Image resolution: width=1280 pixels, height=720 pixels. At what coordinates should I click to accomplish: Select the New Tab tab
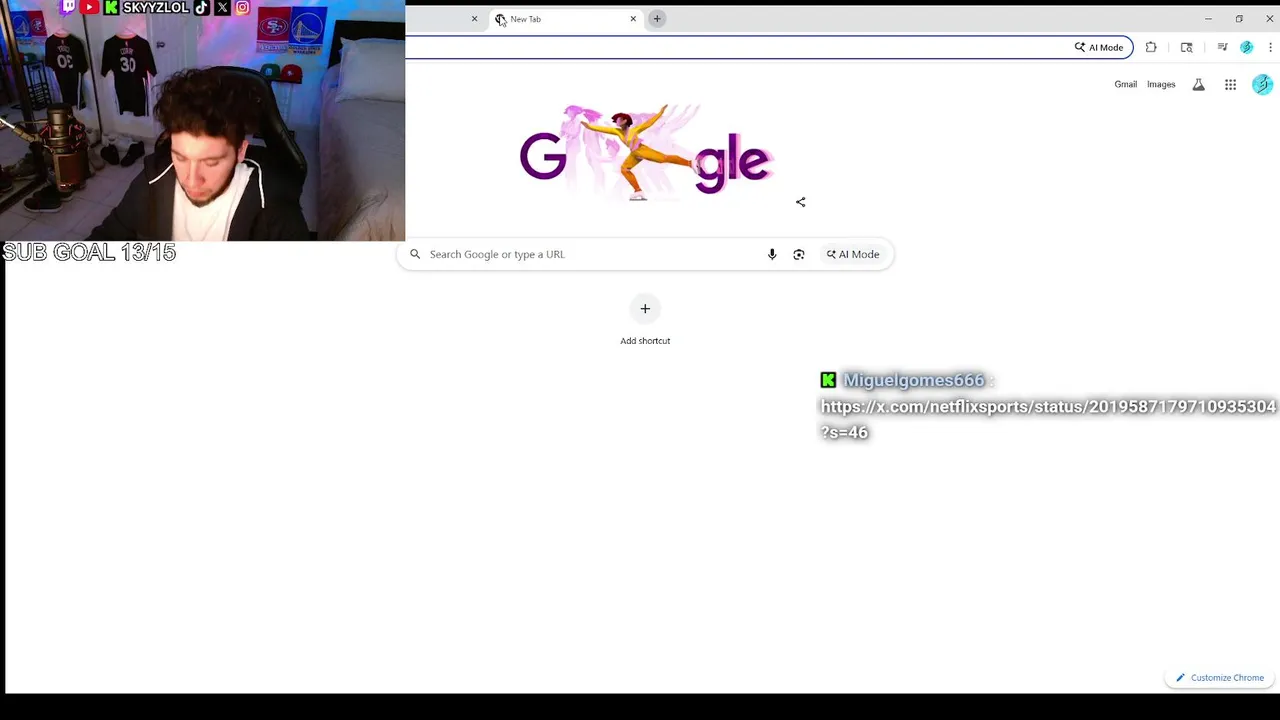[x=565, y=19]
